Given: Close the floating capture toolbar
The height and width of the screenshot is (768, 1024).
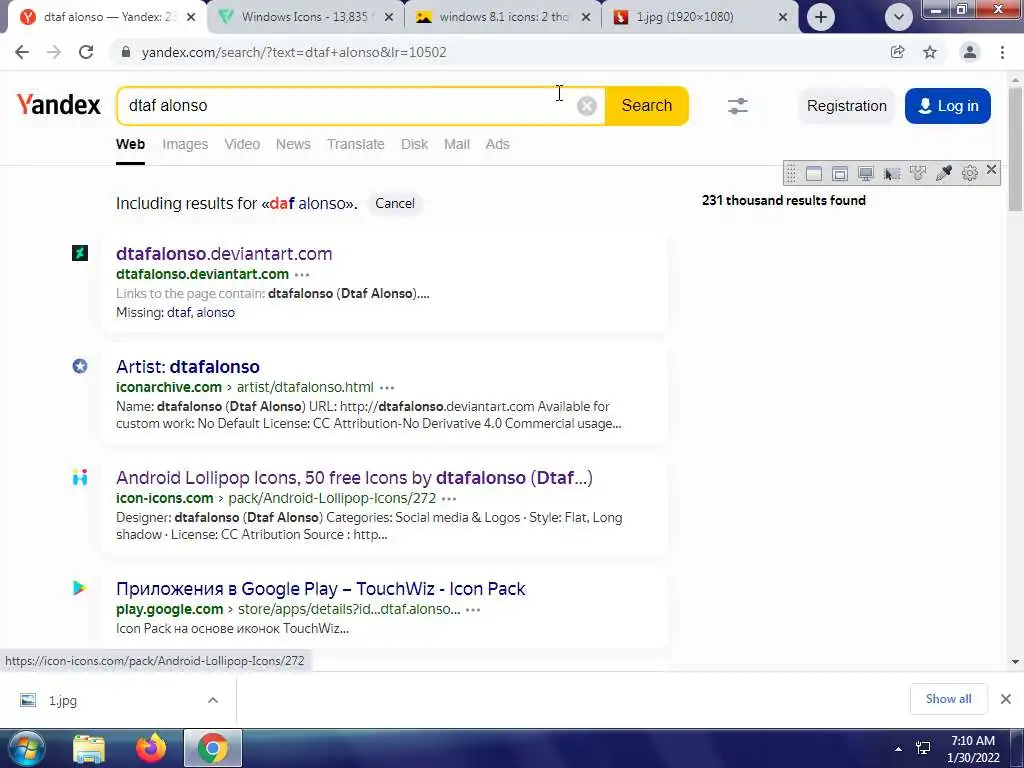Looking at the screenshot, I should 991,170.
